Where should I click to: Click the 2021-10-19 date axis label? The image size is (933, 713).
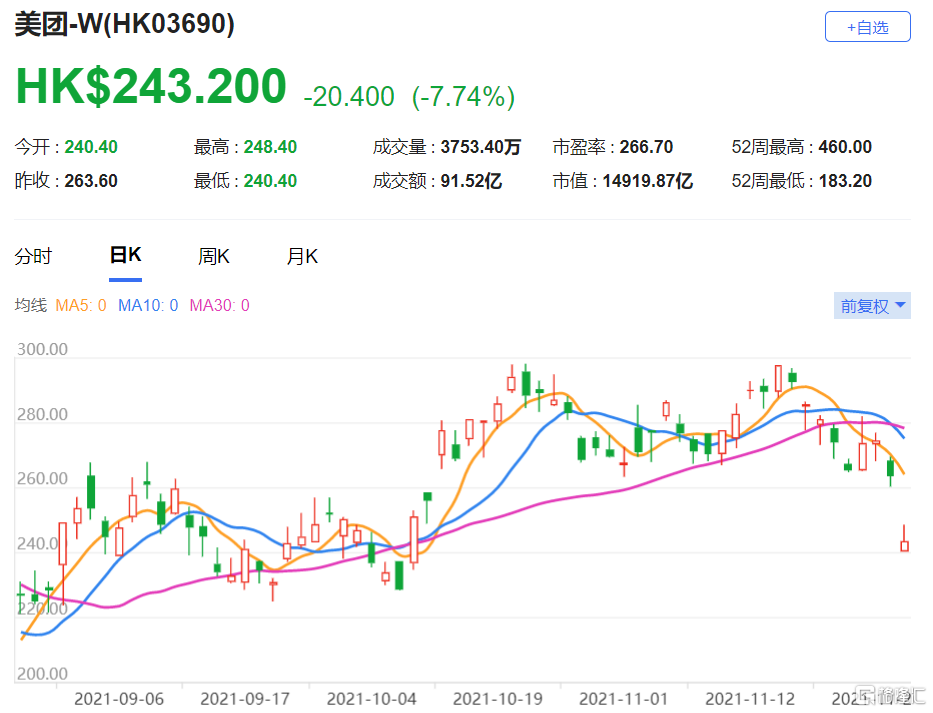pyautogui.click(x=497, y=699)
